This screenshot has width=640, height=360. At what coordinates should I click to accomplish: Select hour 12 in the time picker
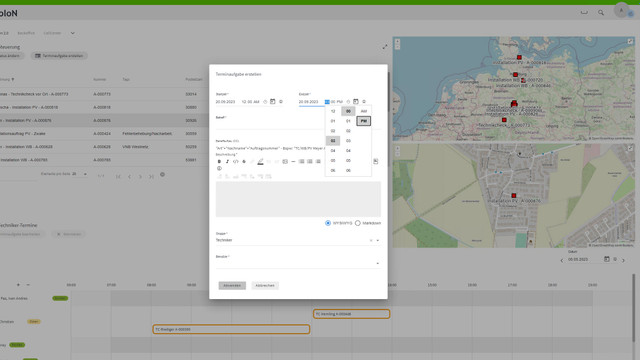coord(333,111)
